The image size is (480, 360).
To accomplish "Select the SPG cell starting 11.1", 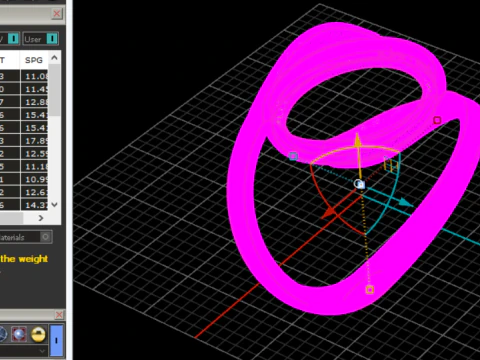I will 34,166.
